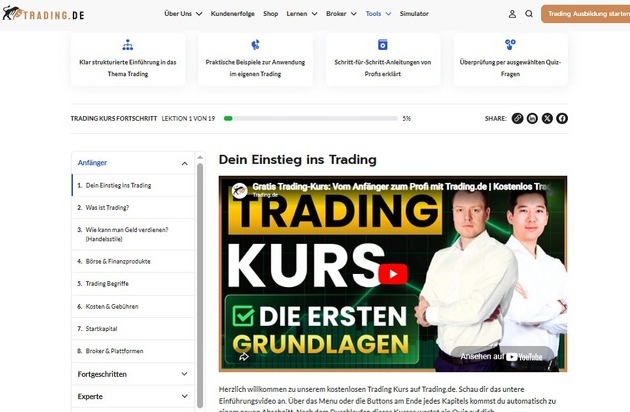Click the copy link share icon
This screenshot has height=412, width=630.
click(x=517, y=118)
